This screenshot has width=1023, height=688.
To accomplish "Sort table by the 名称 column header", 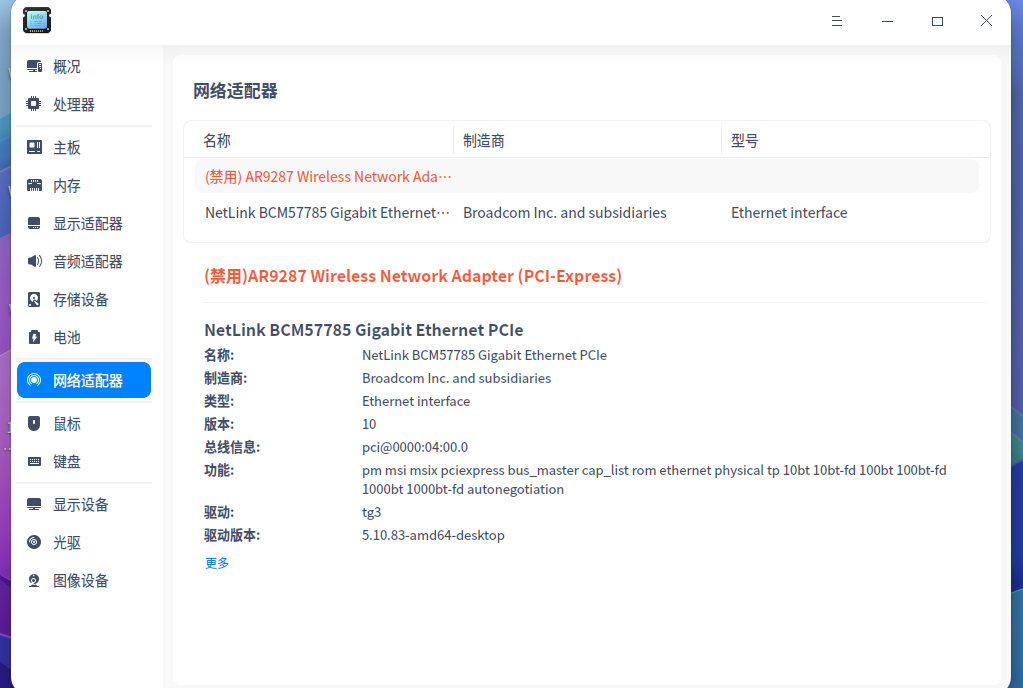I will coord(216,140).
